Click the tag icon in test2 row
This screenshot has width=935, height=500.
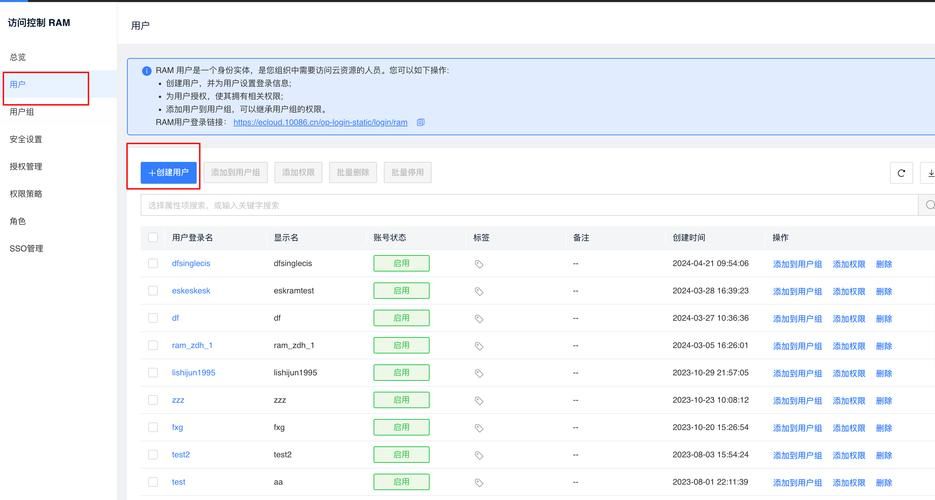pyautogui.click(x=479, y=455)
